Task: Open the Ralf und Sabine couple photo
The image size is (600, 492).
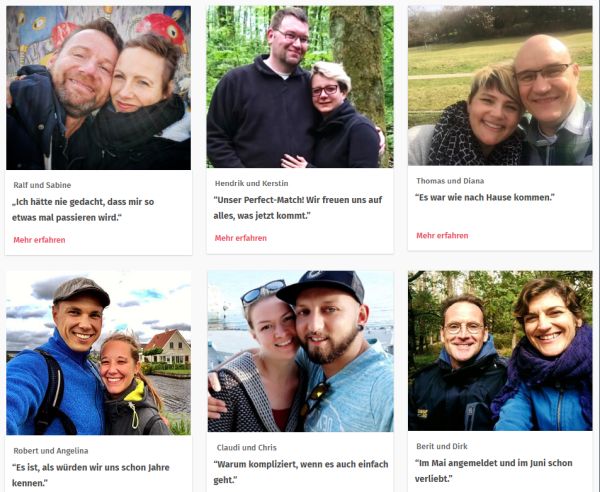Action: (98, 88)
